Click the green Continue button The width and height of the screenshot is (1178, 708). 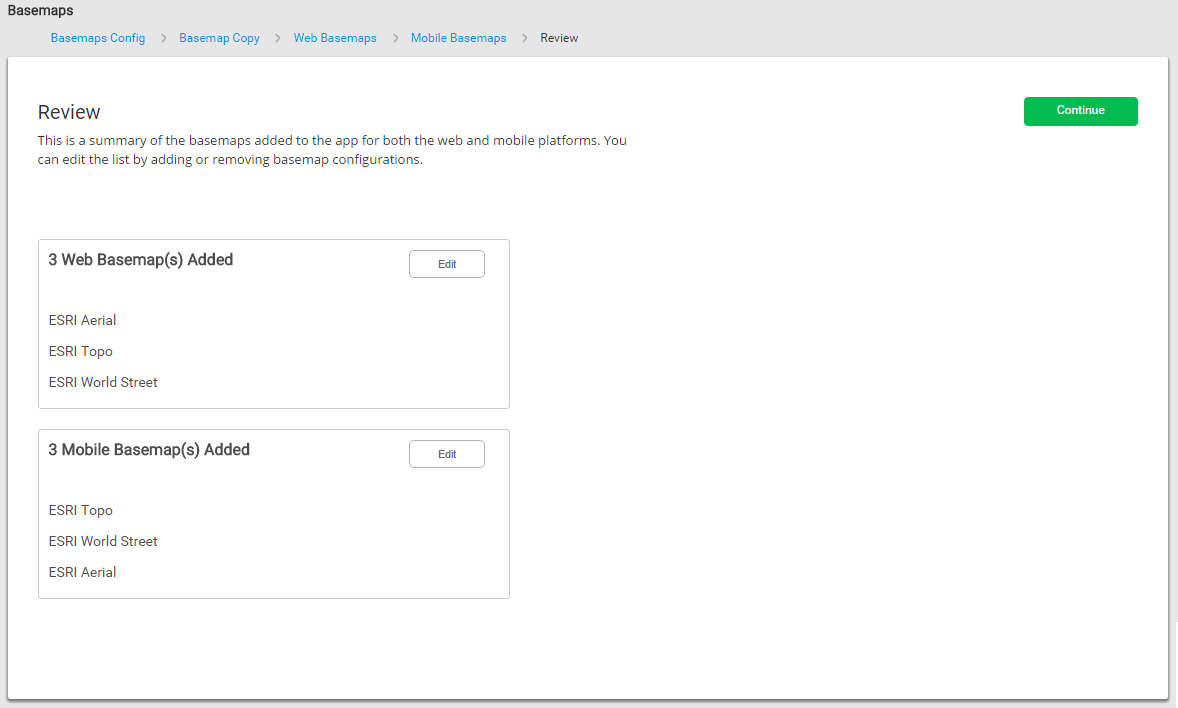pos(1080,111)
